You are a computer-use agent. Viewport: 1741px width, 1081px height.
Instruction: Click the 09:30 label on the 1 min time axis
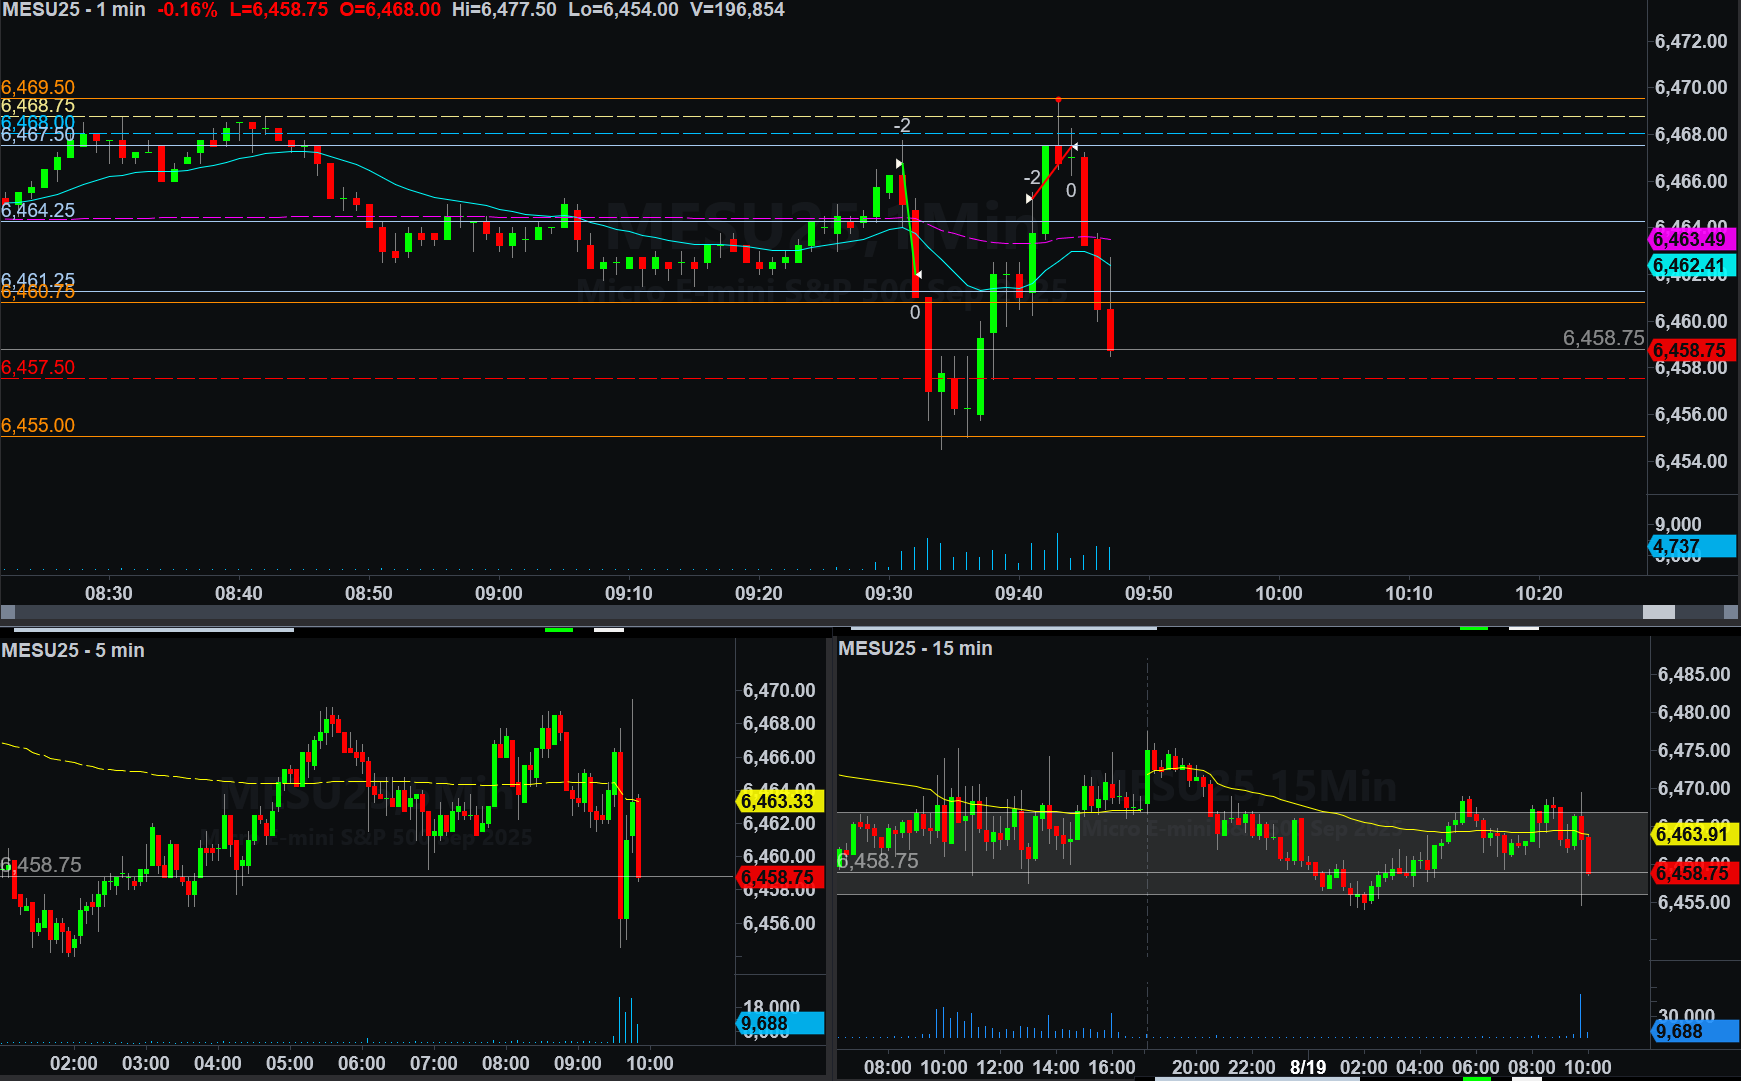tap(888, 593)
